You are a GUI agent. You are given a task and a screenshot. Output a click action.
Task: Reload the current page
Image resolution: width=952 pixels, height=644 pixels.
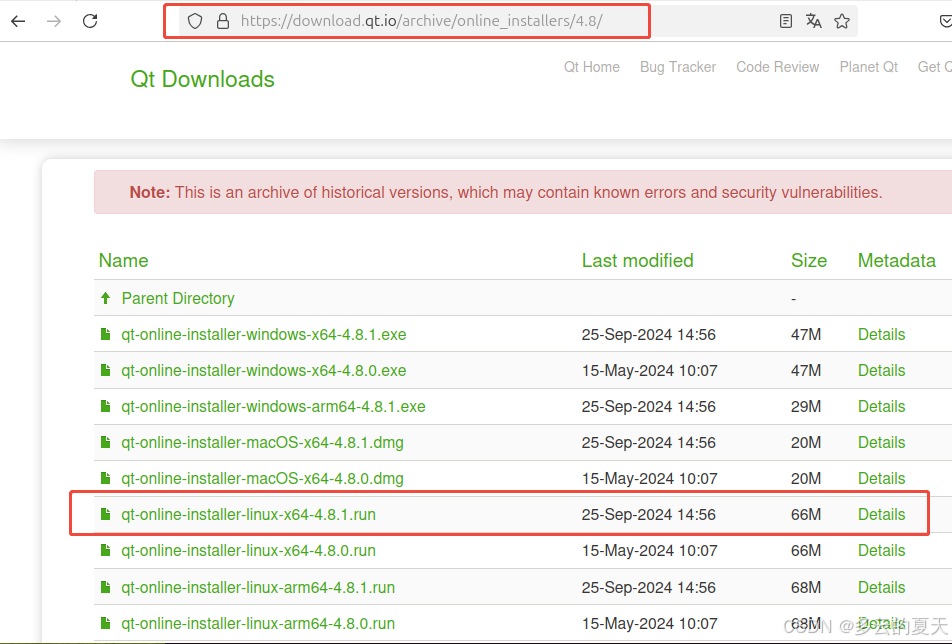tap(90, 21)
